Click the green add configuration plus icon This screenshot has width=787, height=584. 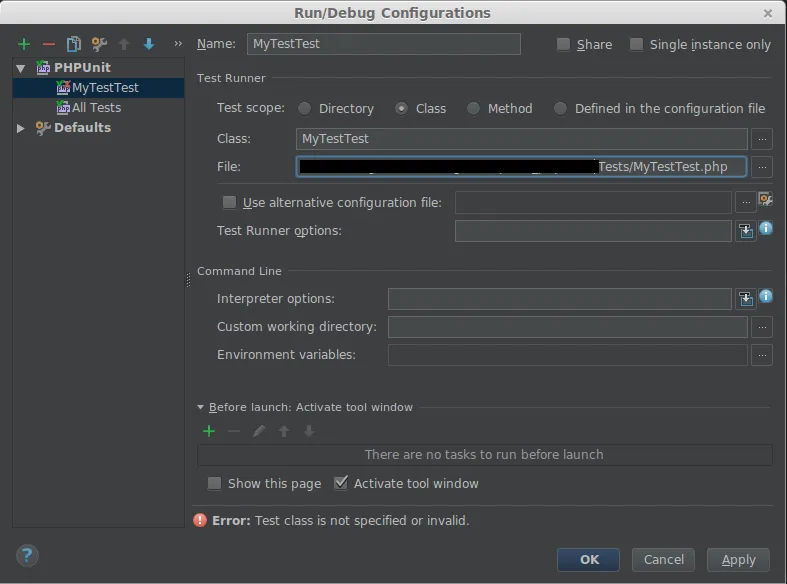24,44
